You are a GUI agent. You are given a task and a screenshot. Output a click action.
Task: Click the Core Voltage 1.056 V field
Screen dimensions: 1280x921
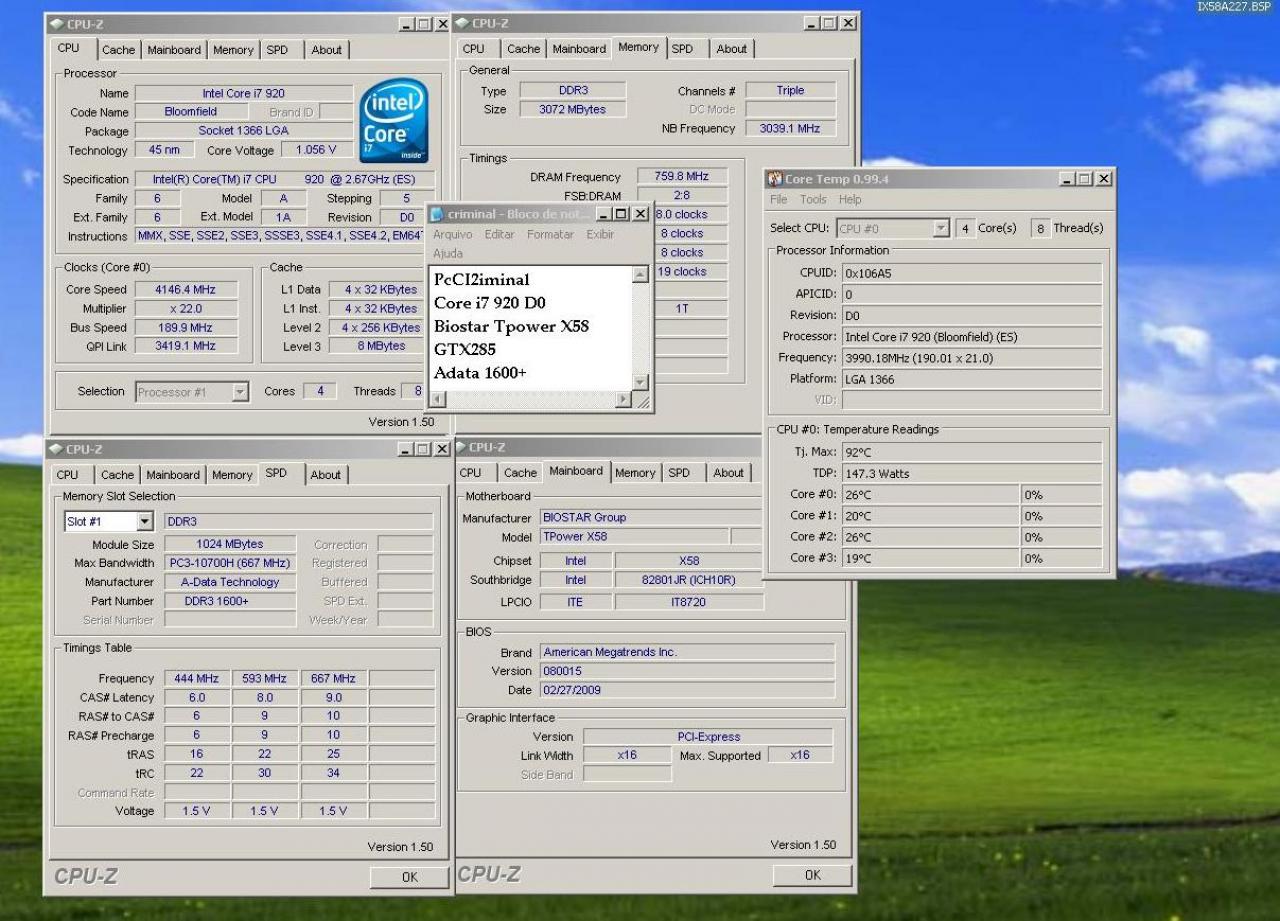[x=316, y=150]
